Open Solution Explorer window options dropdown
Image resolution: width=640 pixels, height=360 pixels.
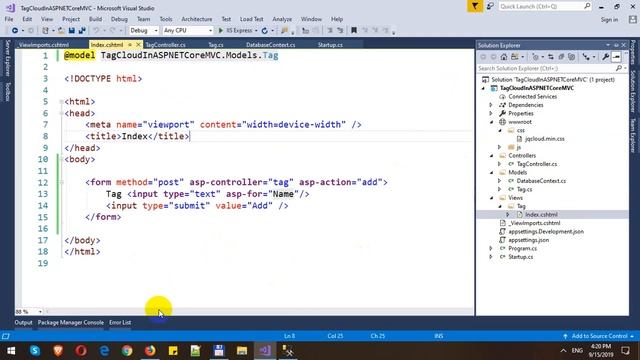pyautogui.click(x=608, y=45)
